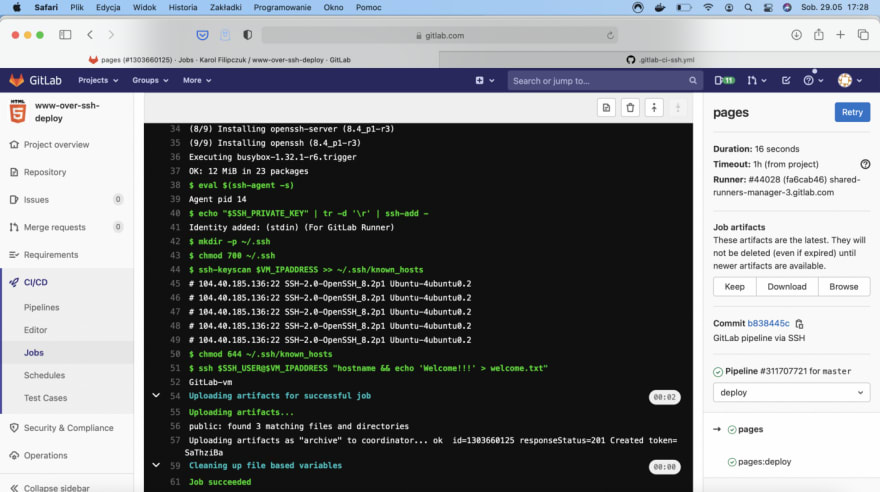Click the search magnifier in GitLab search

(x=693, y=81)
